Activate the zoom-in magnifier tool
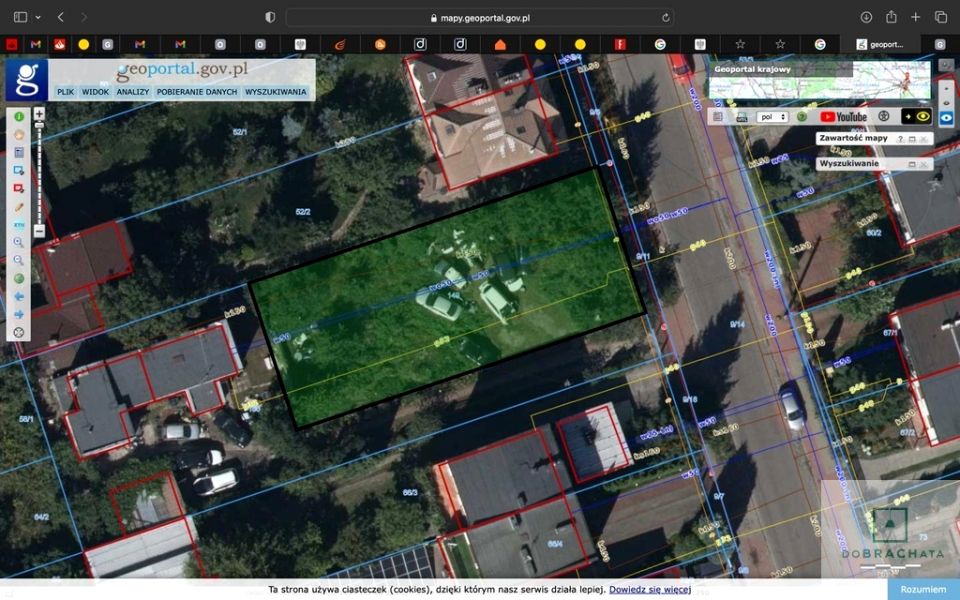Image resolution: width=960 pixels, height=600 pixels. coord(19,242)
